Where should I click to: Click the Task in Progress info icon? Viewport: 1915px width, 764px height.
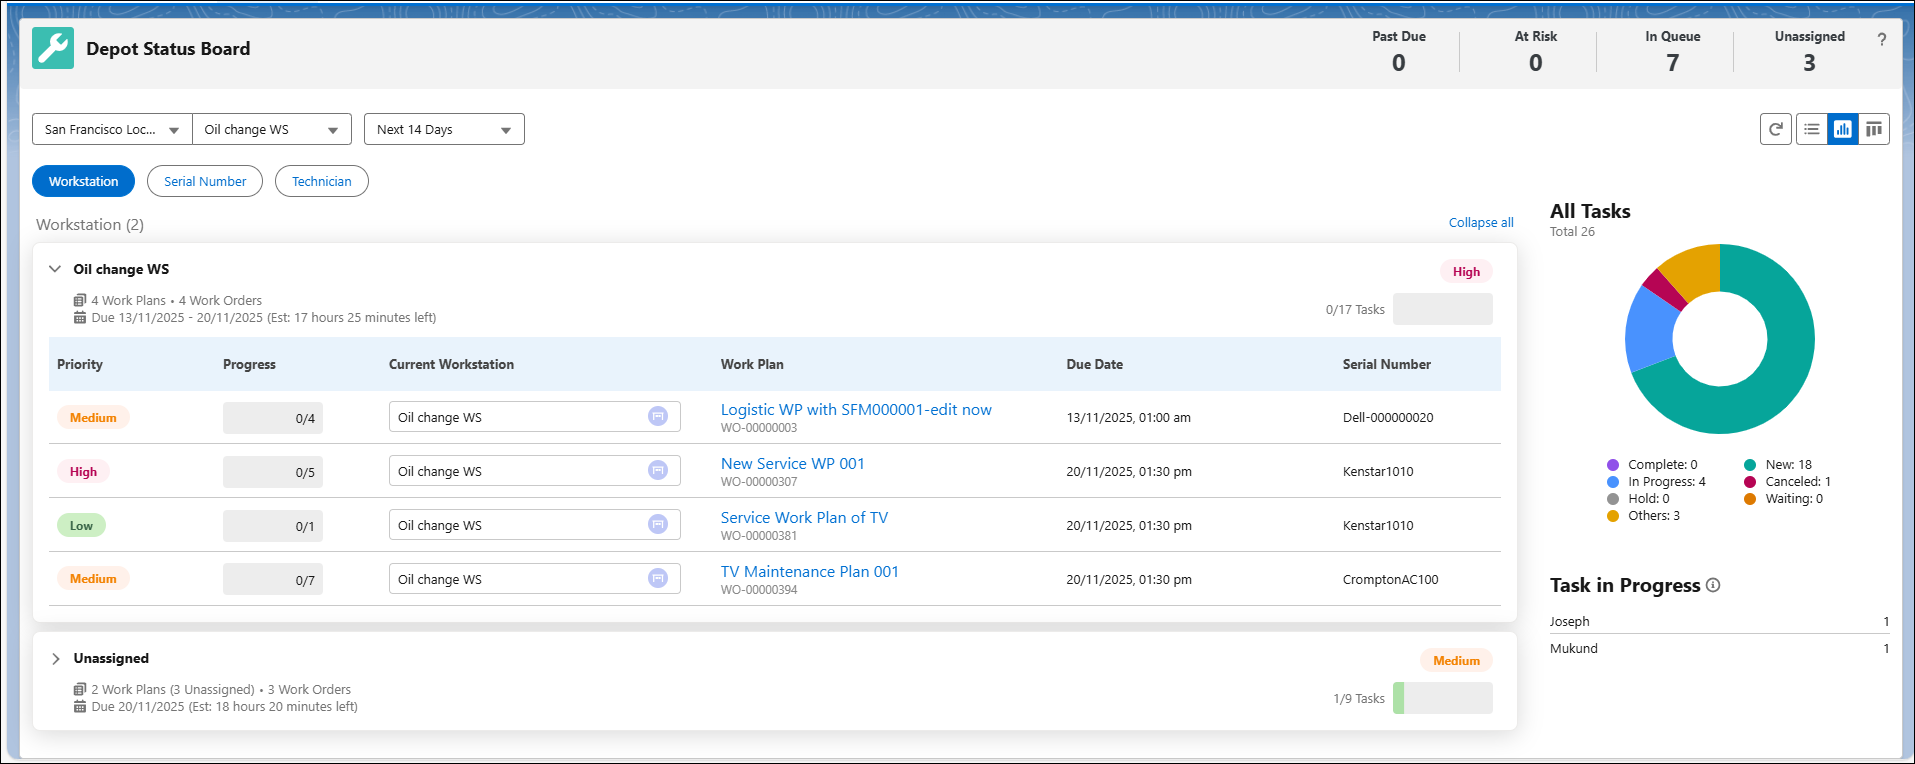[1713, 585]
